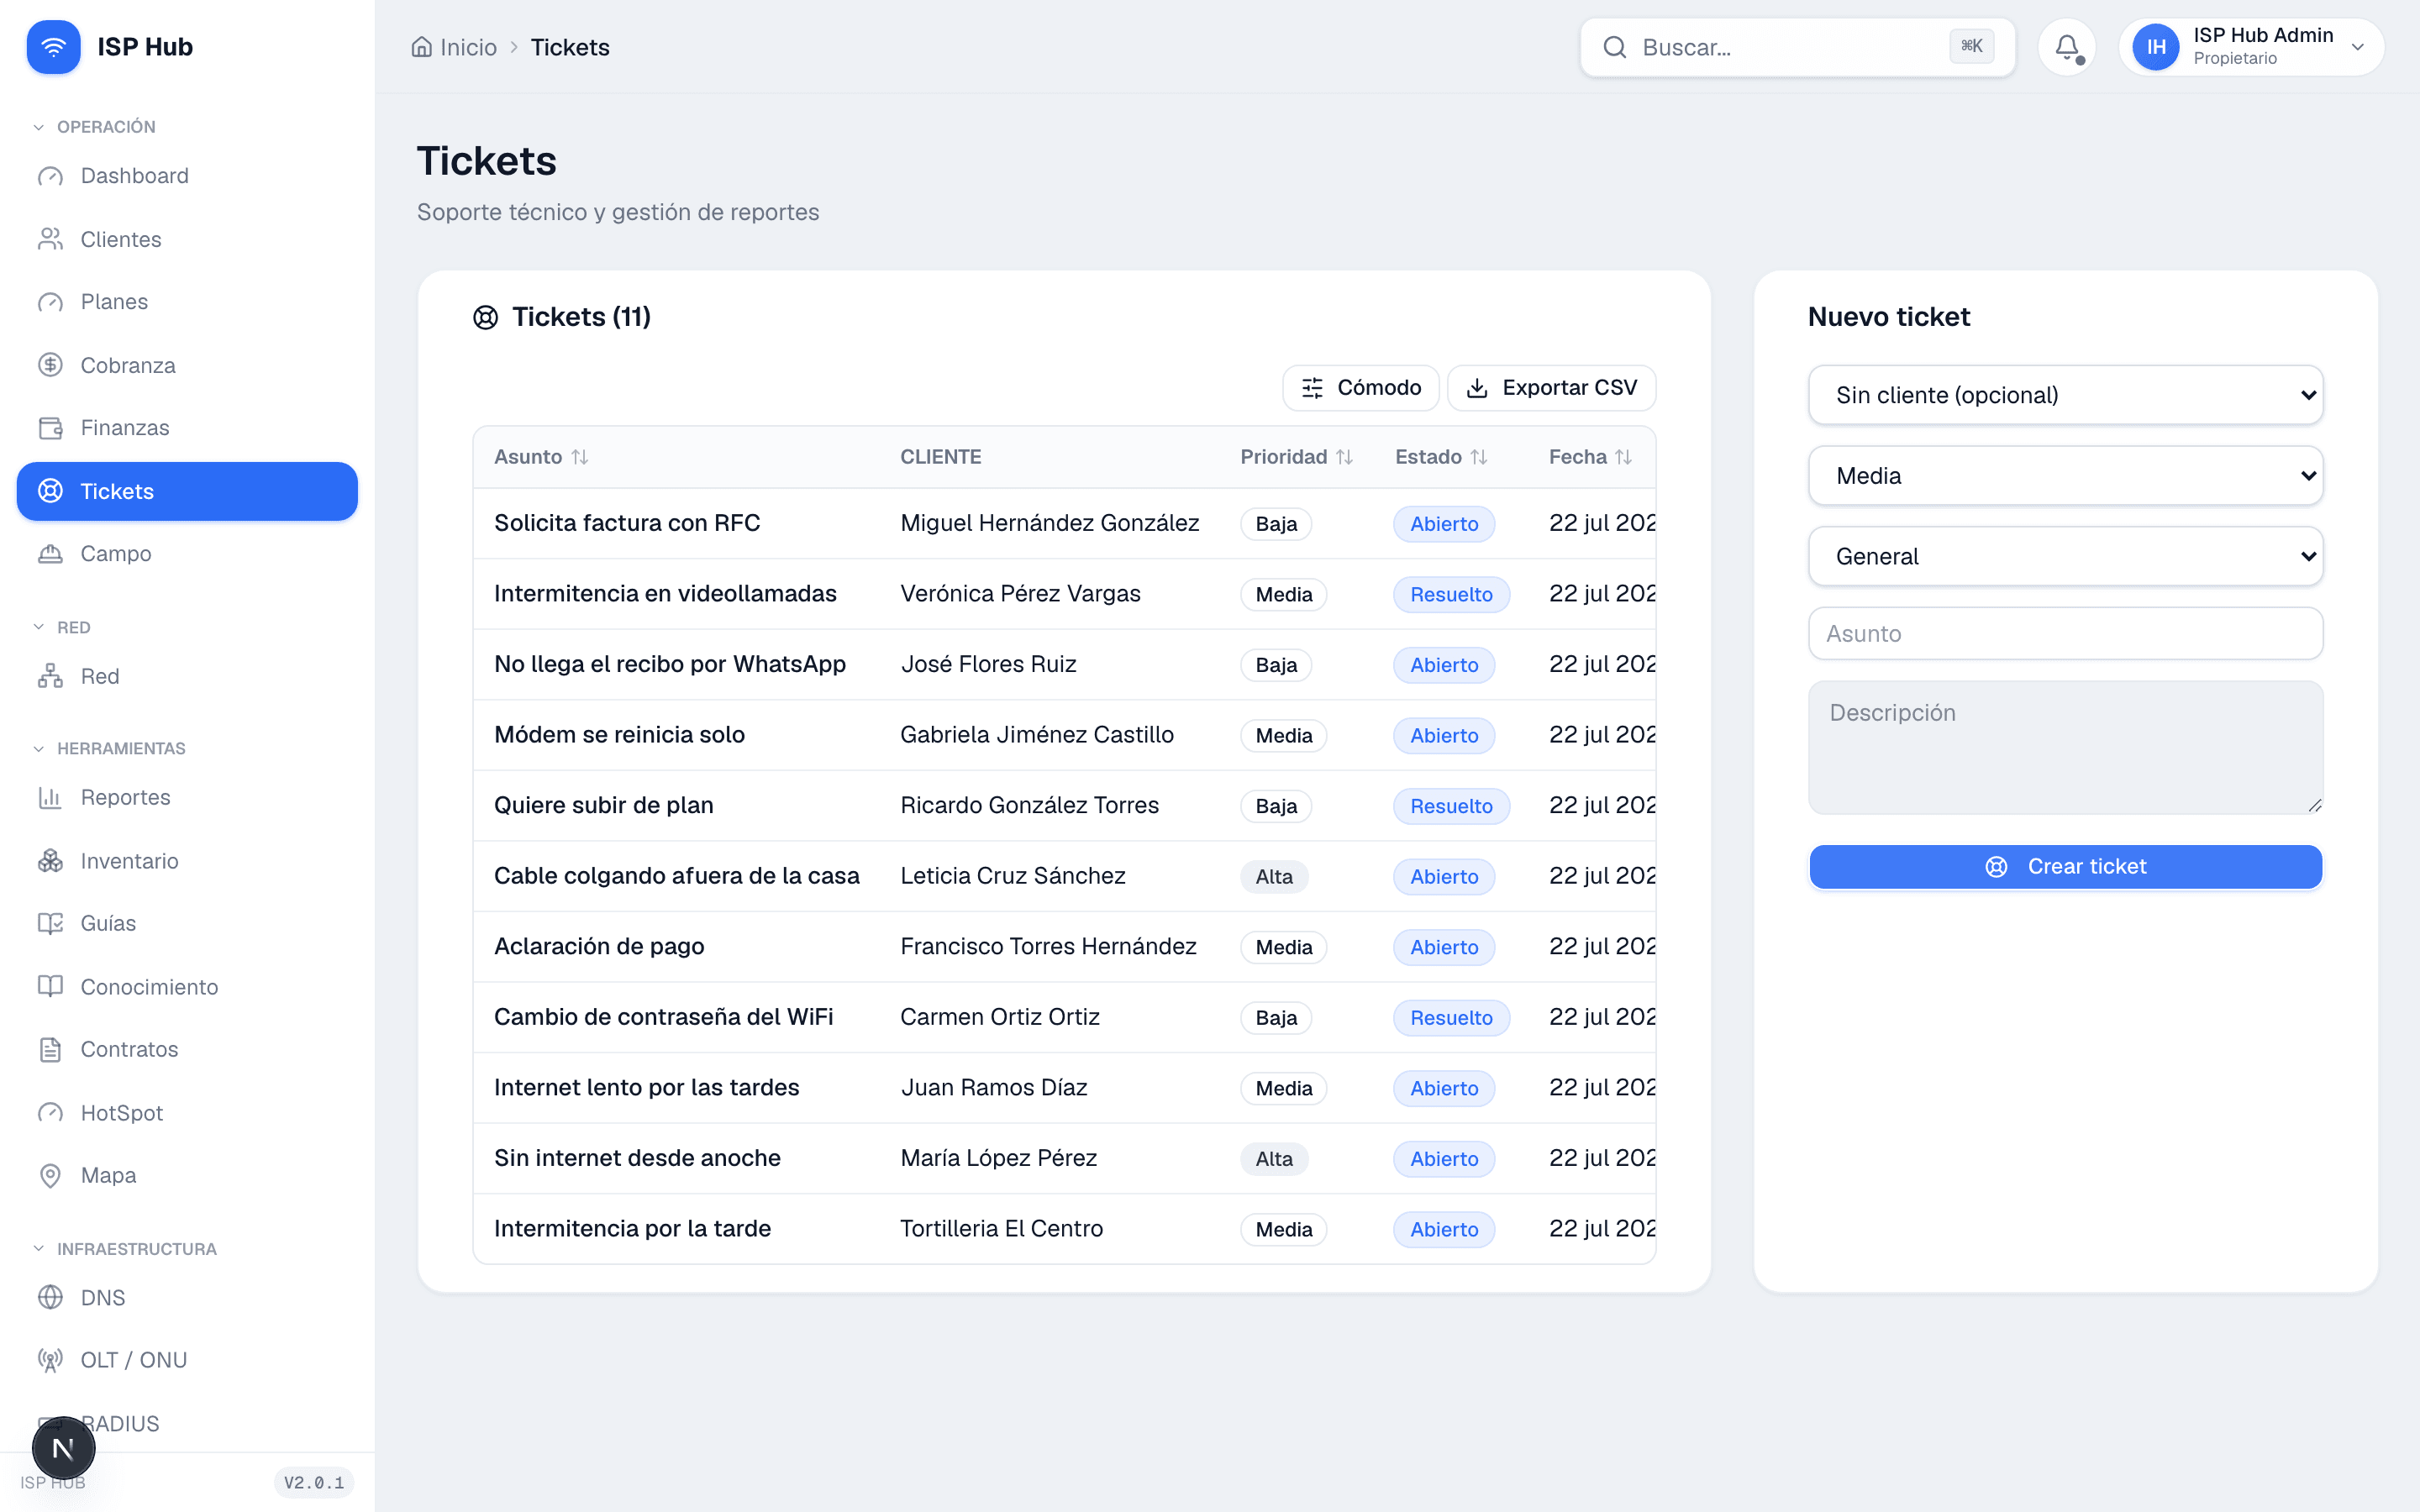Viewport: 2420px width, 1512px height.
Task: Click the HotSpot gauge icon
Action: 50,1113
